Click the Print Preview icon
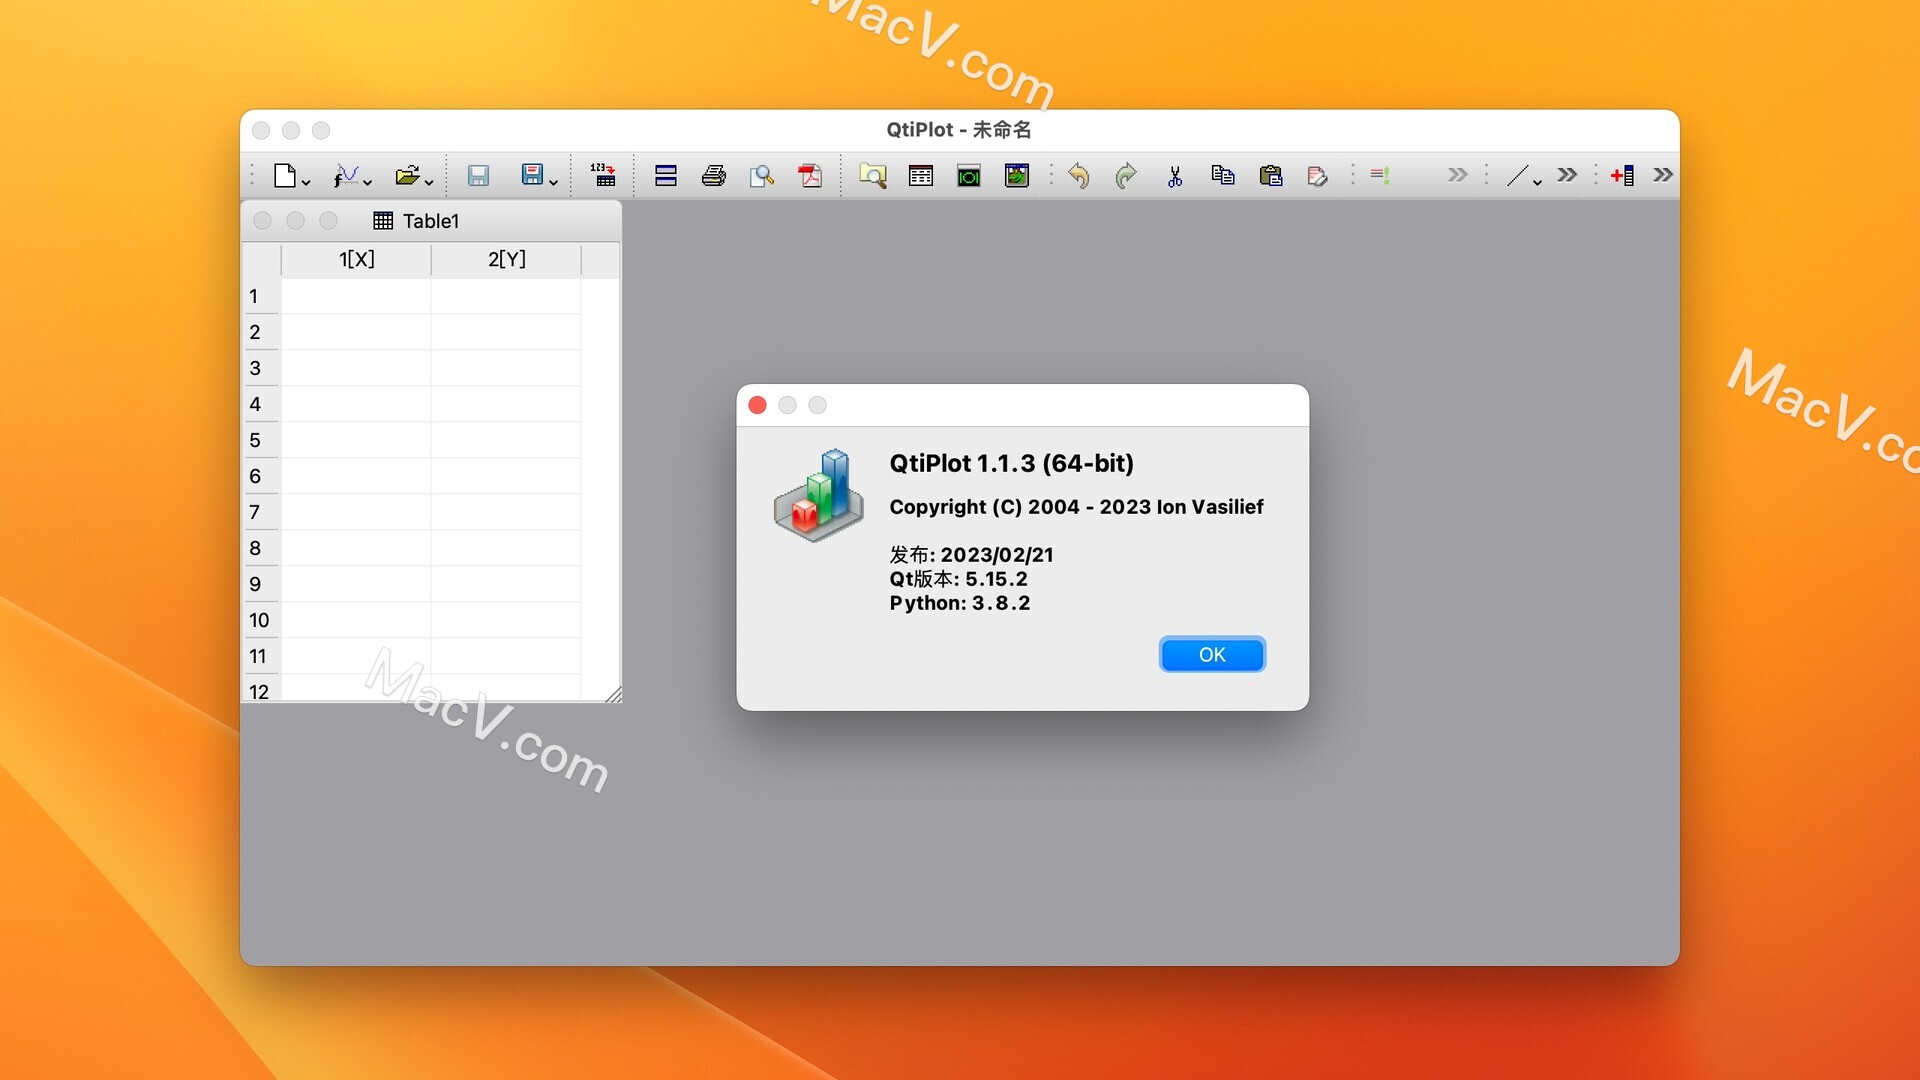 pyautogui.click(x=761, y=175)
